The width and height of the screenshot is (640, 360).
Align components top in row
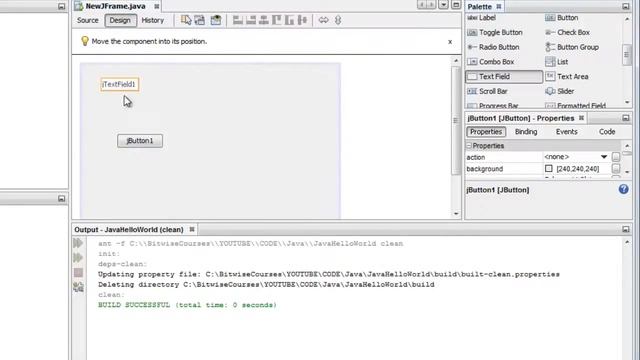click(277, 20)
